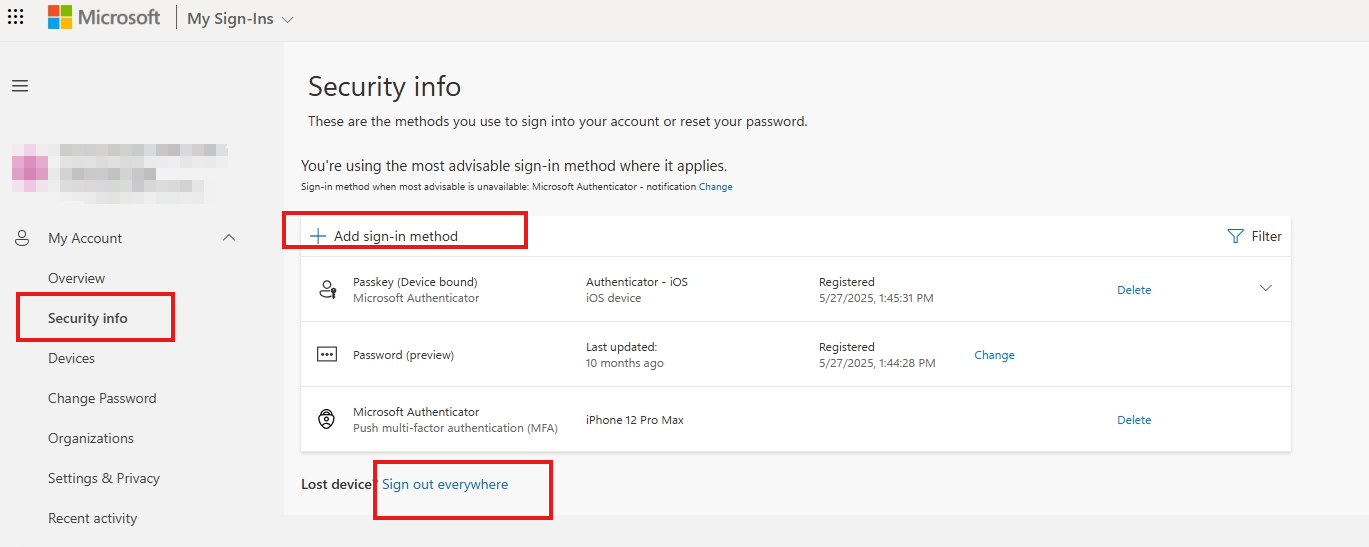Click the My Account label
The height and width of the screenshot is (547, 1369).
click(x=85, y=238)
